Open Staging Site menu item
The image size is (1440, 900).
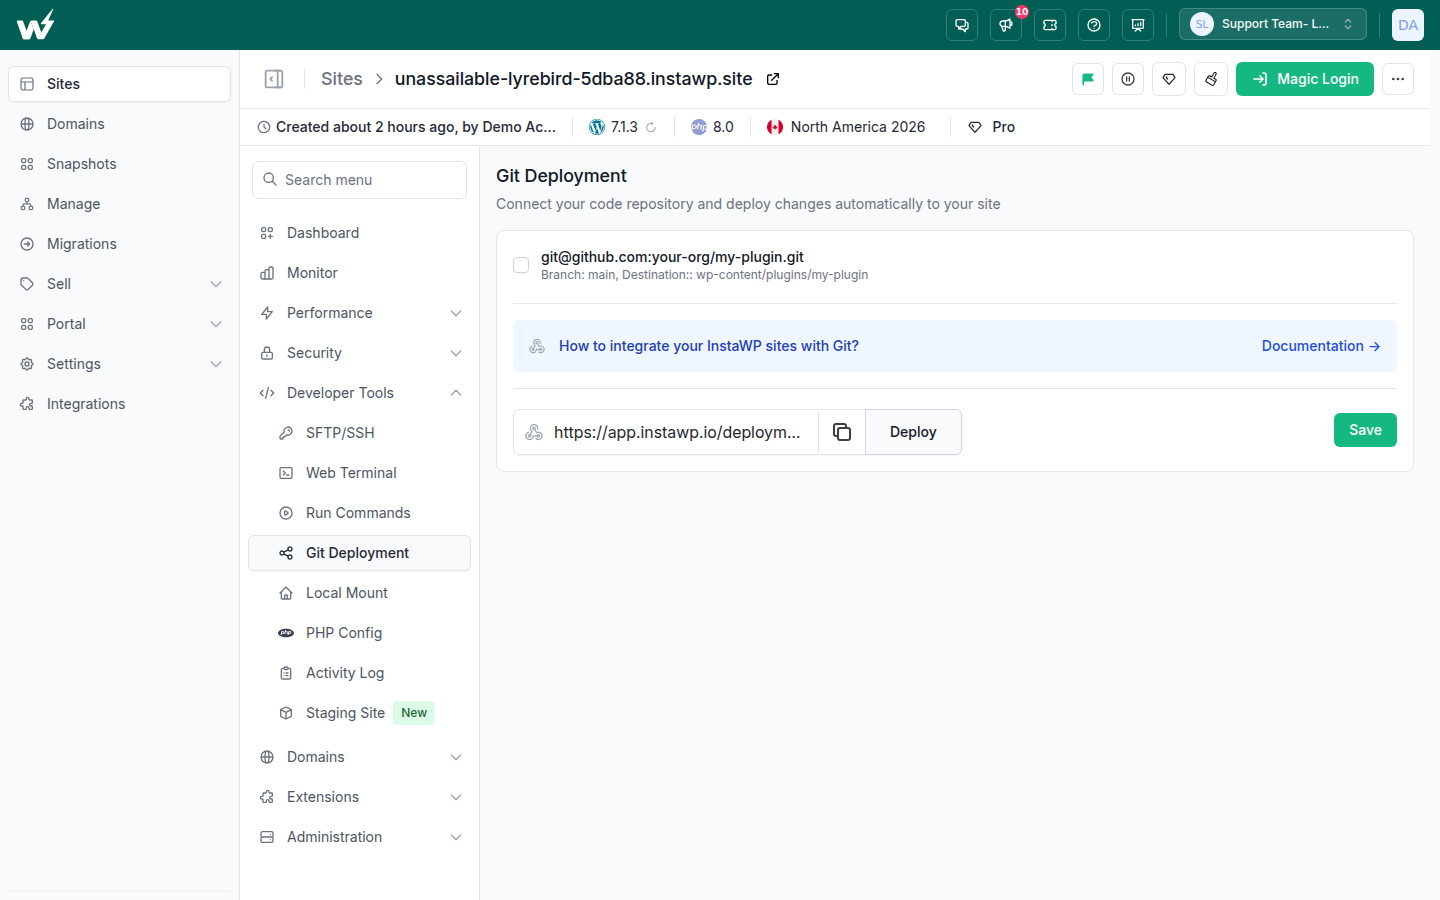[x=360, y=713]
